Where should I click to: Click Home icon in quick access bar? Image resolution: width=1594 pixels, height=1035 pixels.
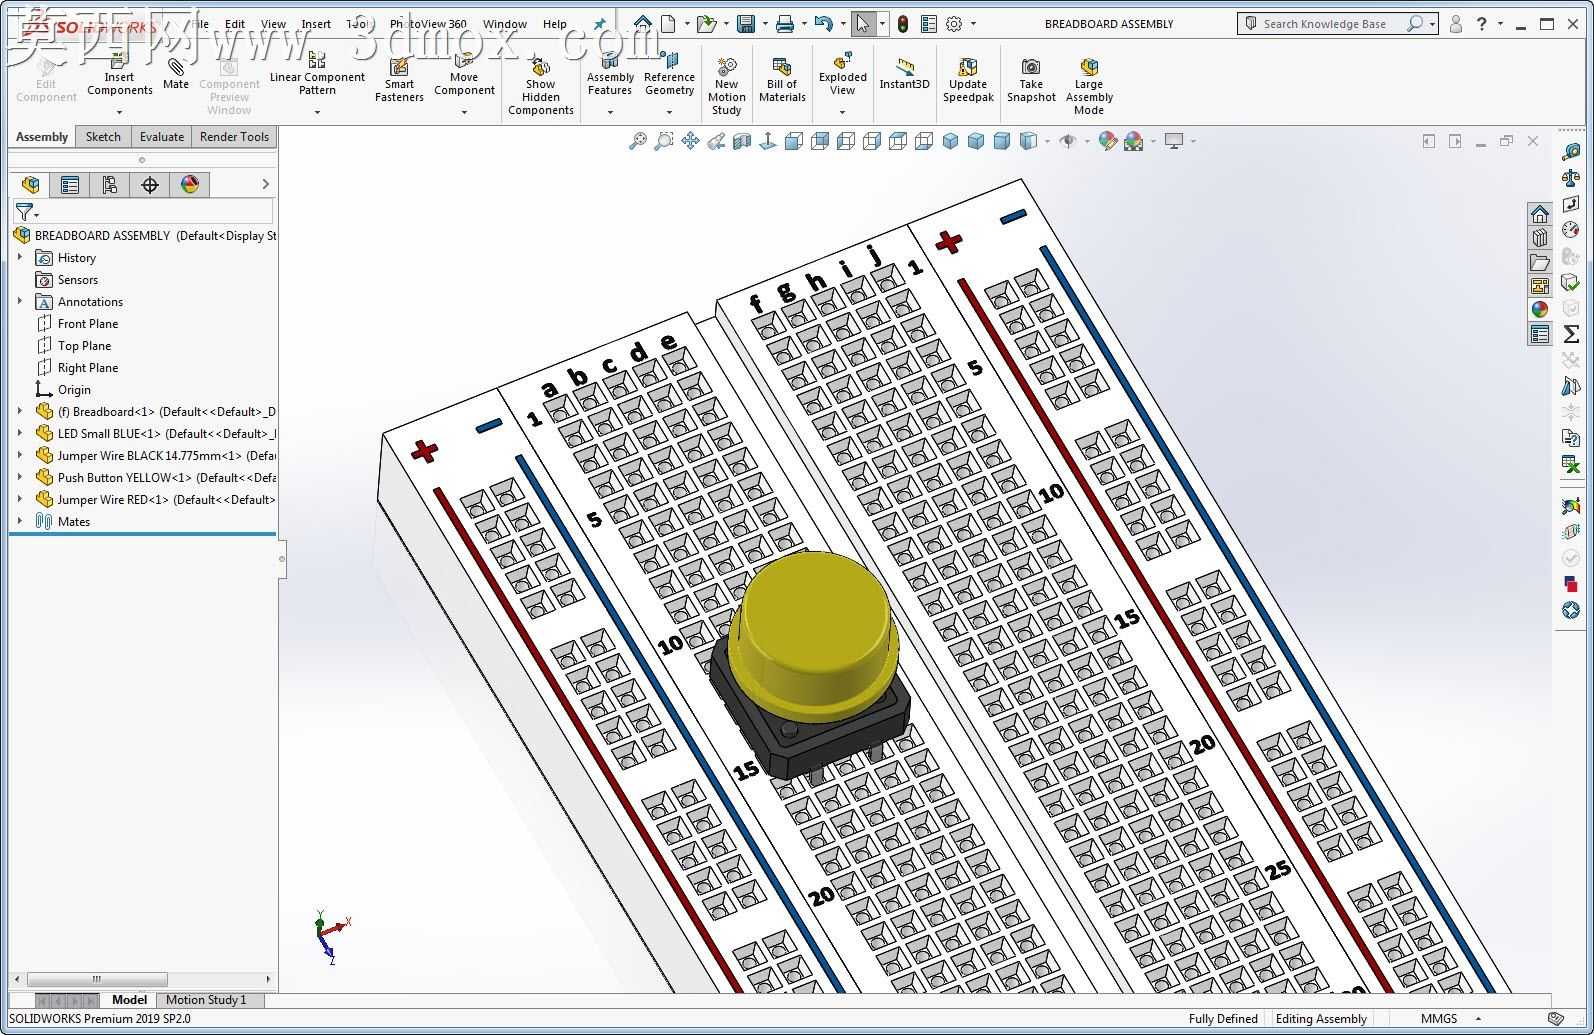click(x=642, y=23)
